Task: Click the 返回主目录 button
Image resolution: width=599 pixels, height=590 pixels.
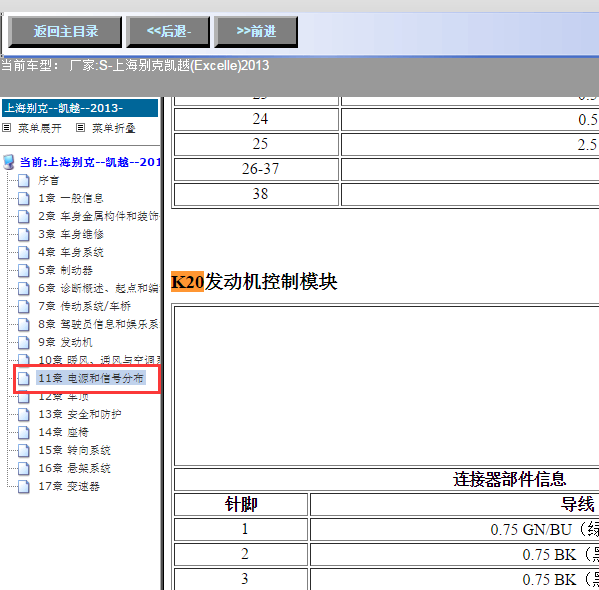Action: point(65,32)
